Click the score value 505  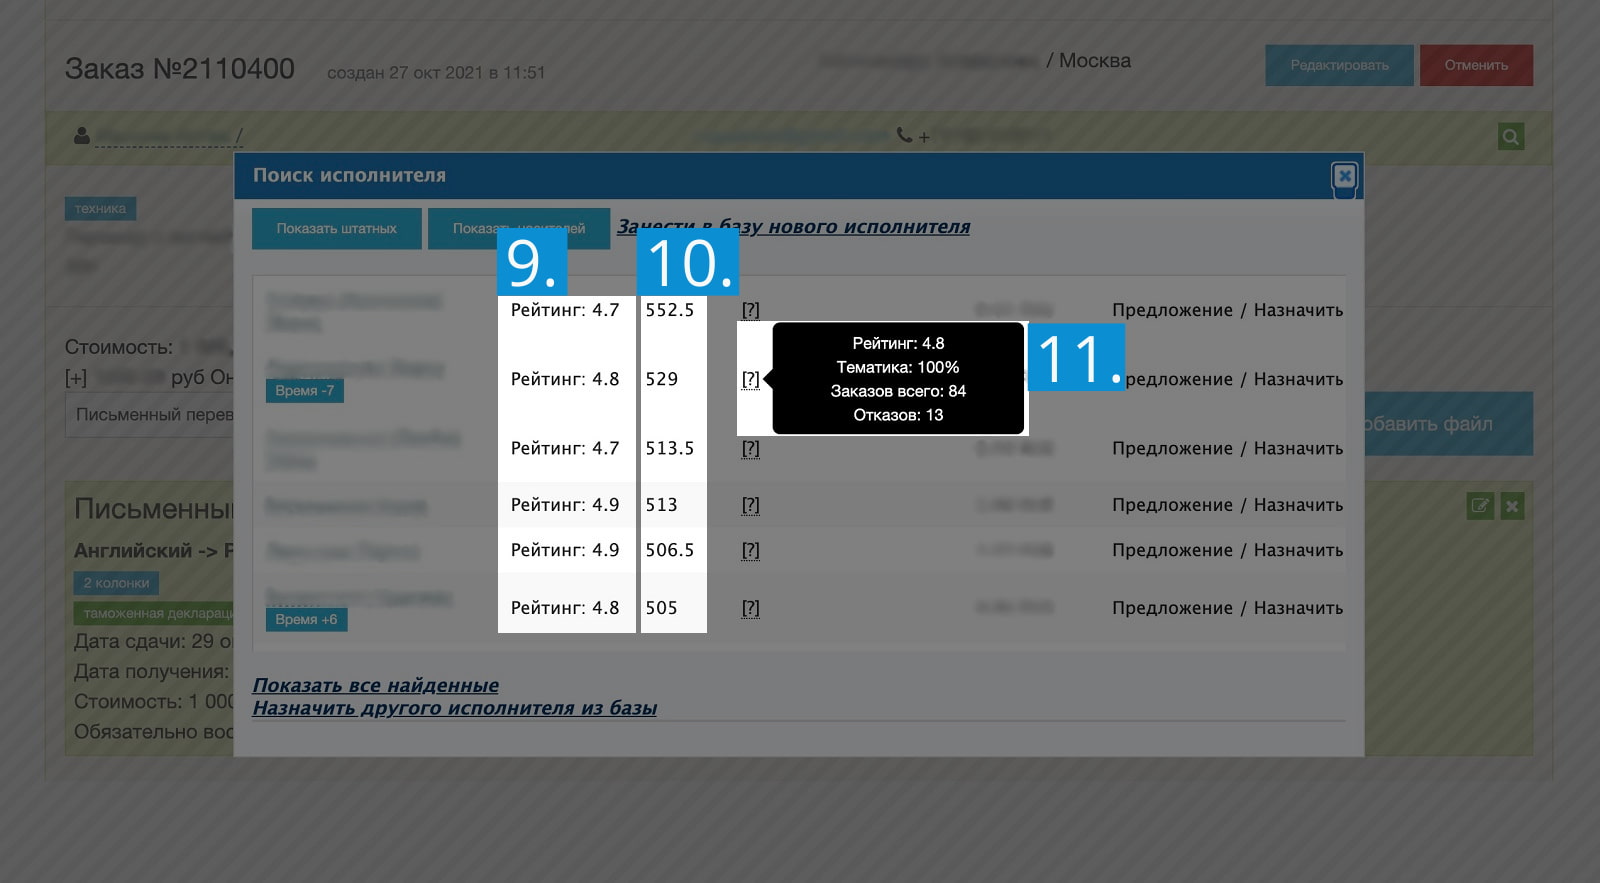point(661,608)
